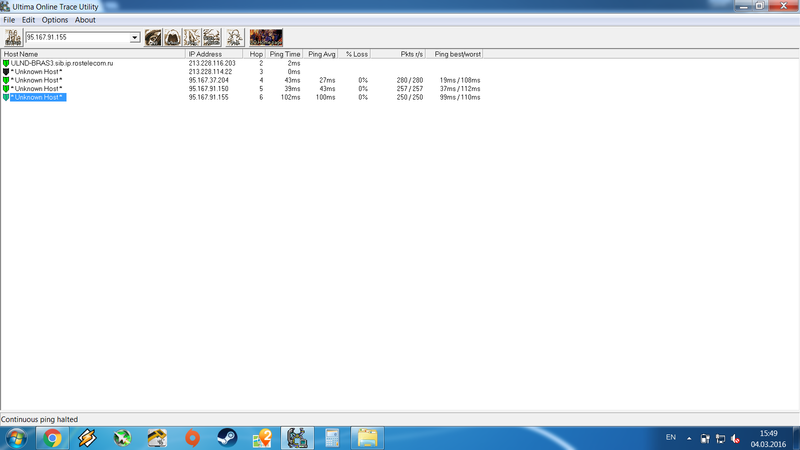Open the Options menu
The width and height of the screenshot is (800, 450).
[55, 20]
